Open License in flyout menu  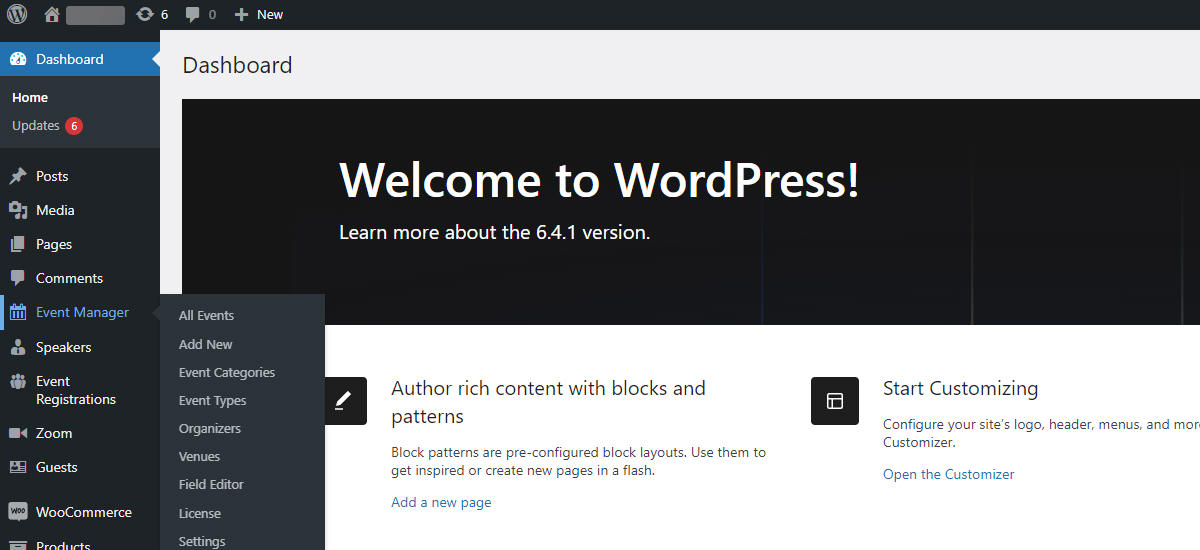point(200,513)
